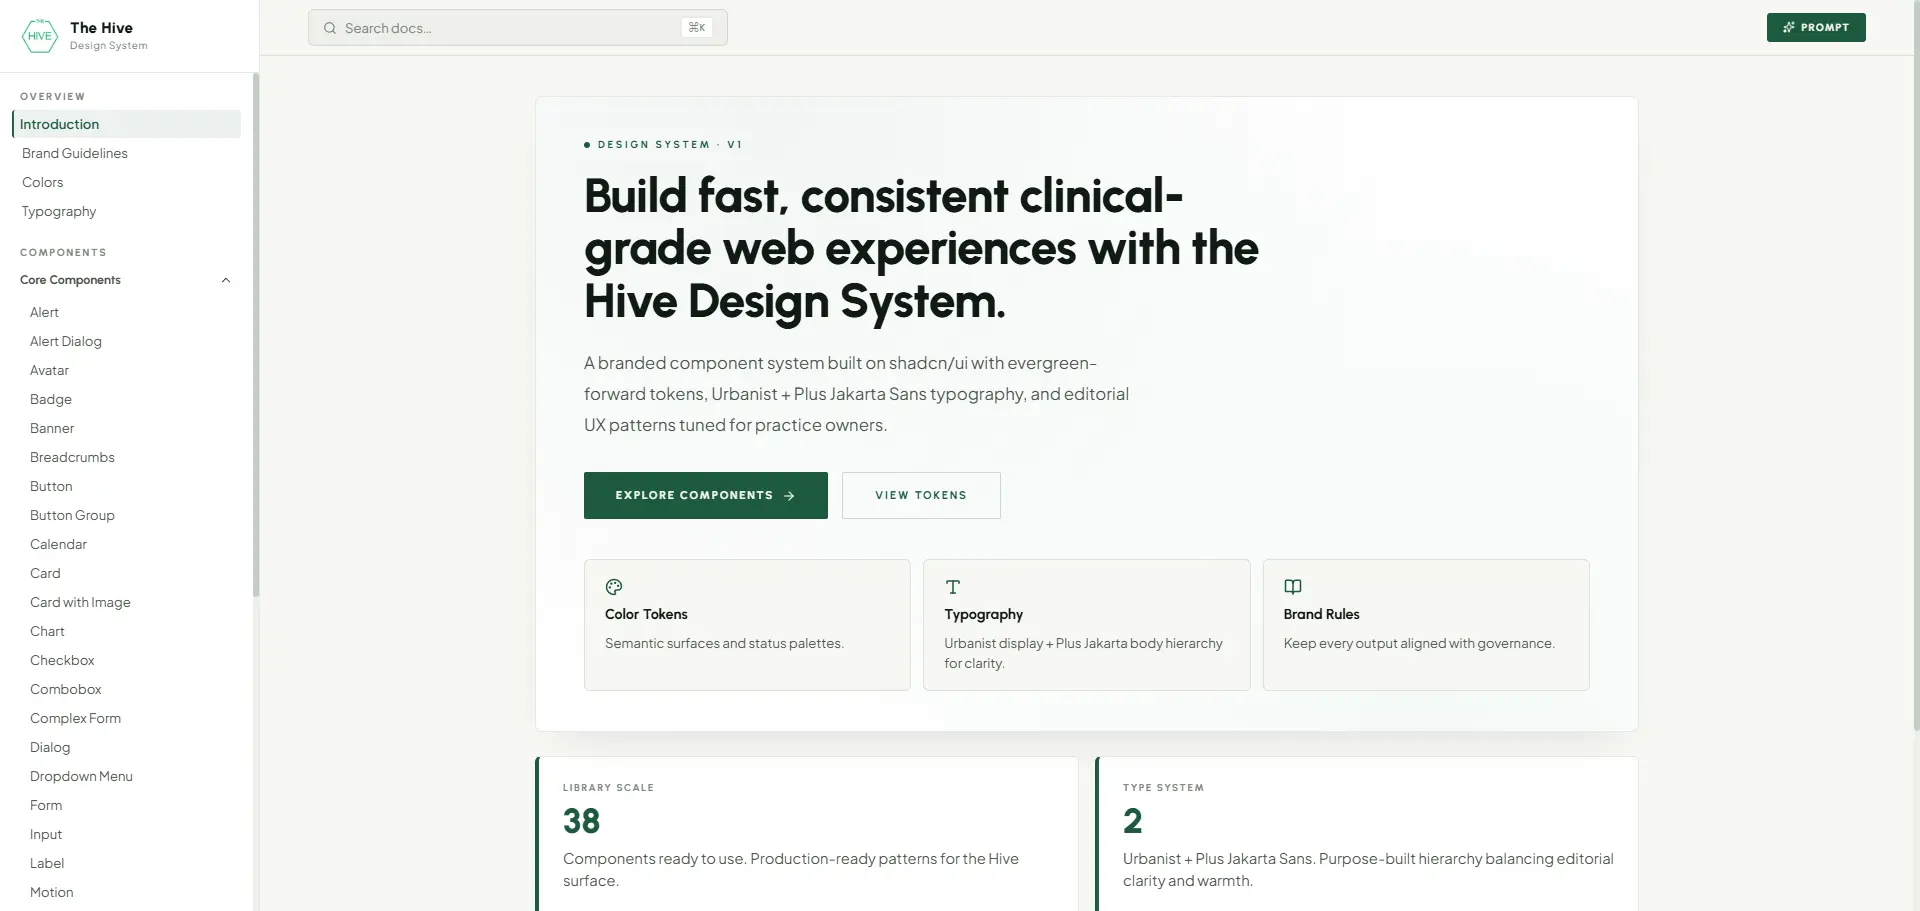This screenshot has width=1920, height=911.
Task: Navigate to Badge component
Action: pyautogui.click(x=51, y=399)
